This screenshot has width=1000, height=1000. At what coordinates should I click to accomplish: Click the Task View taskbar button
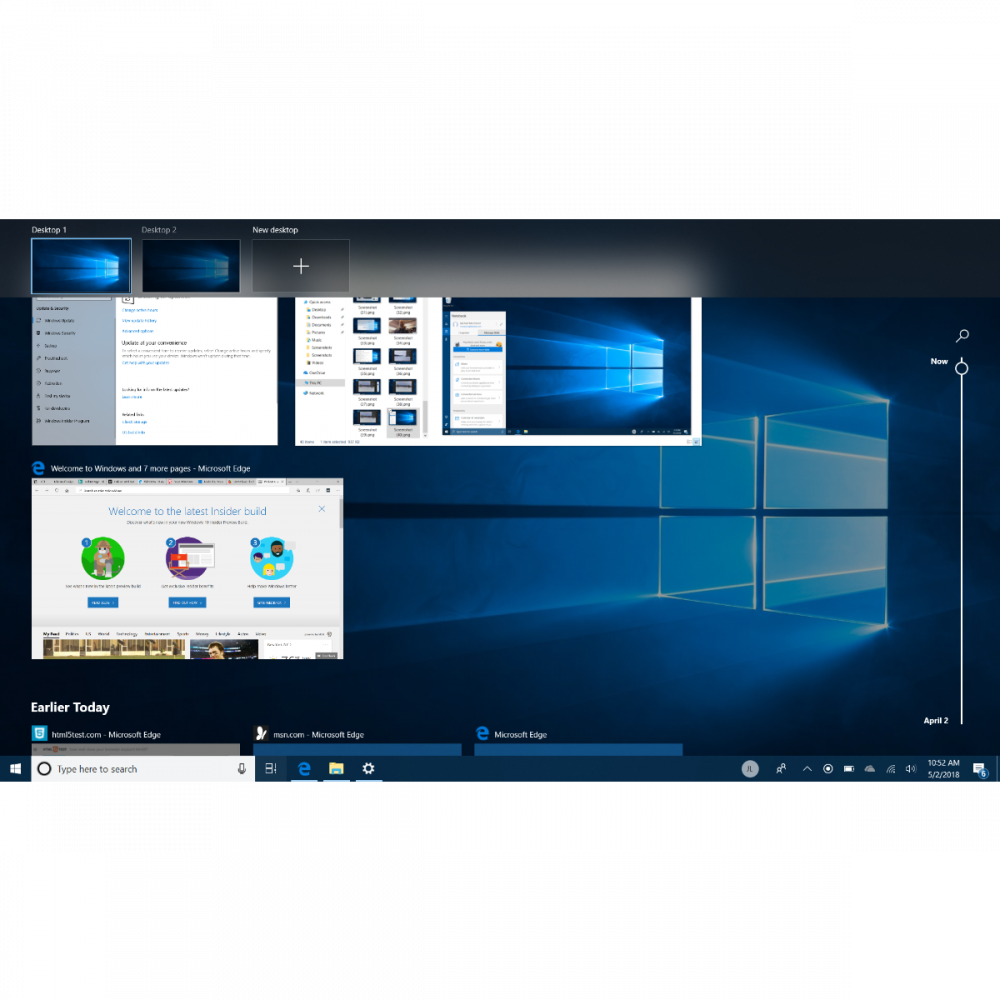coord(271,769)
